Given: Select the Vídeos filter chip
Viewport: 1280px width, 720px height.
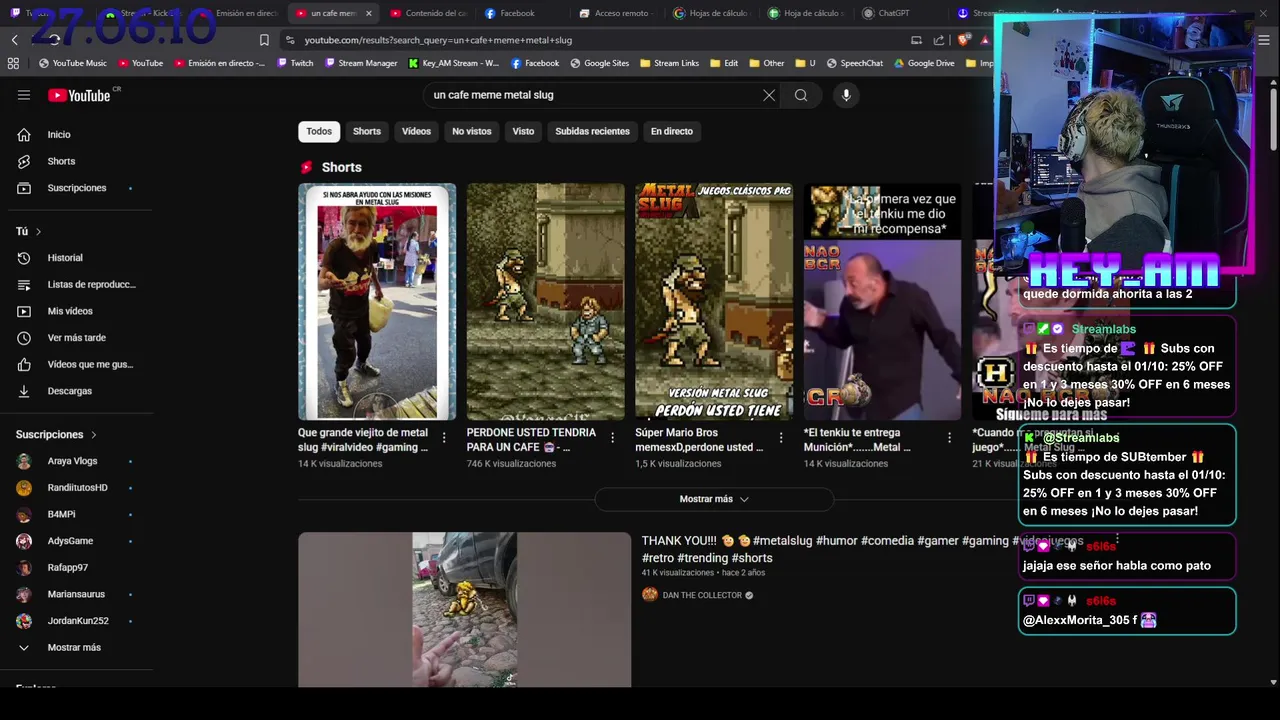Looking at the screenshot, I should pyautogui.click(x=416, y=131).
